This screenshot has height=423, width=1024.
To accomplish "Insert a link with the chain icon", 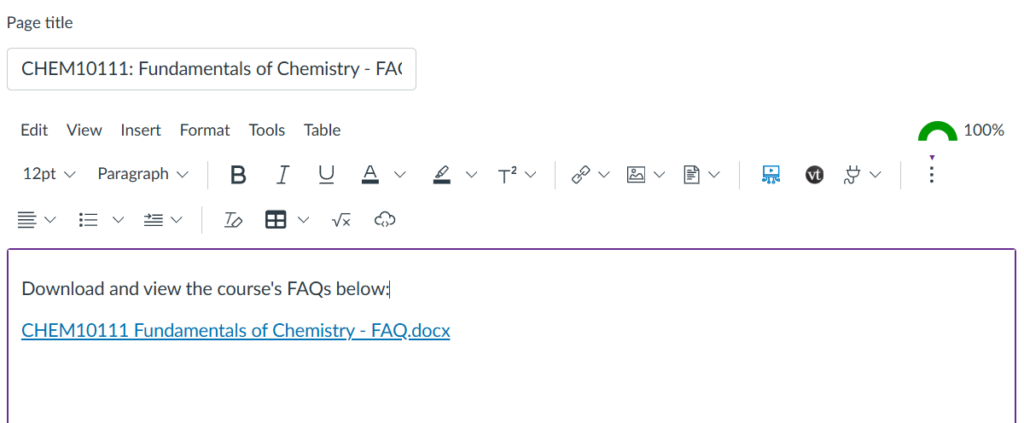I will coord(581,175).
